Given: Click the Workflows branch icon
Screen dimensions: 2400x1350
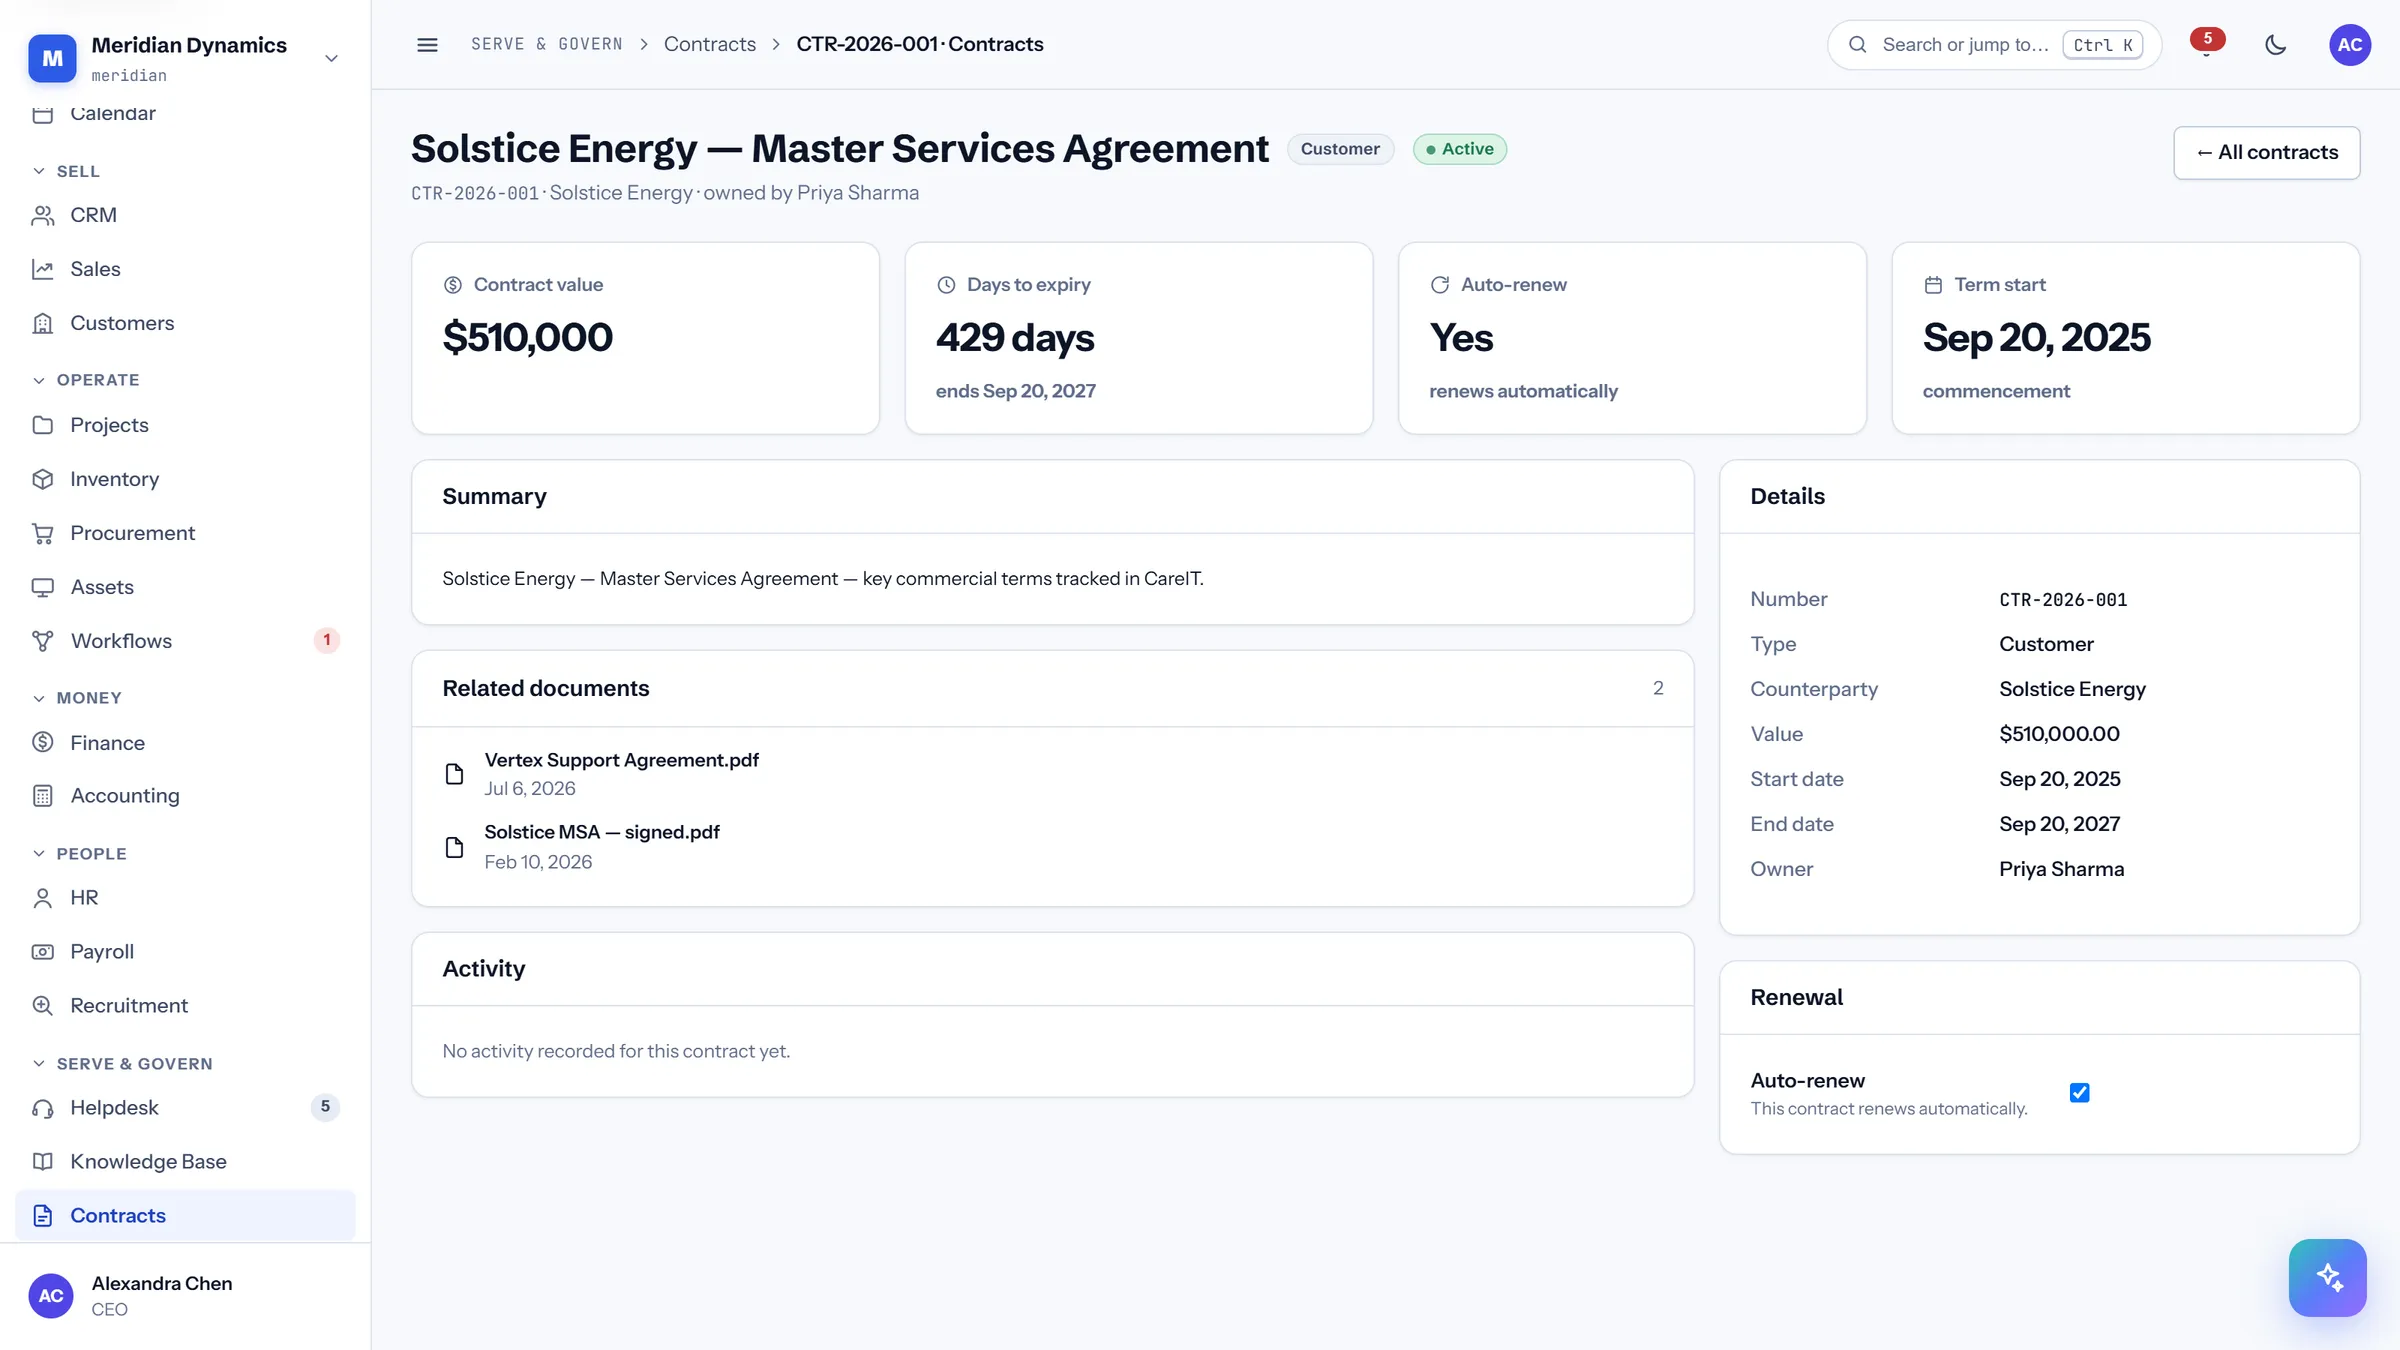Looking at the screenshot, I should (42, 641).
